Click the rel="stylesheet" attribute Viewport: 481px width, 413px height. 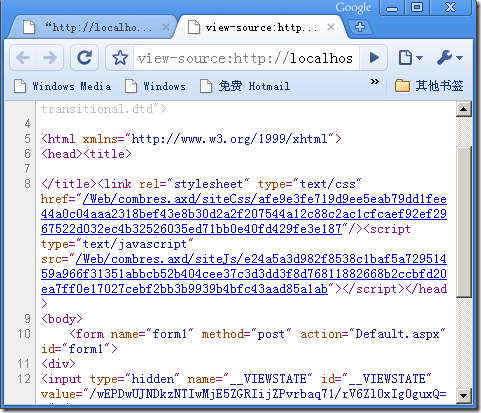(x=194, y=184)
